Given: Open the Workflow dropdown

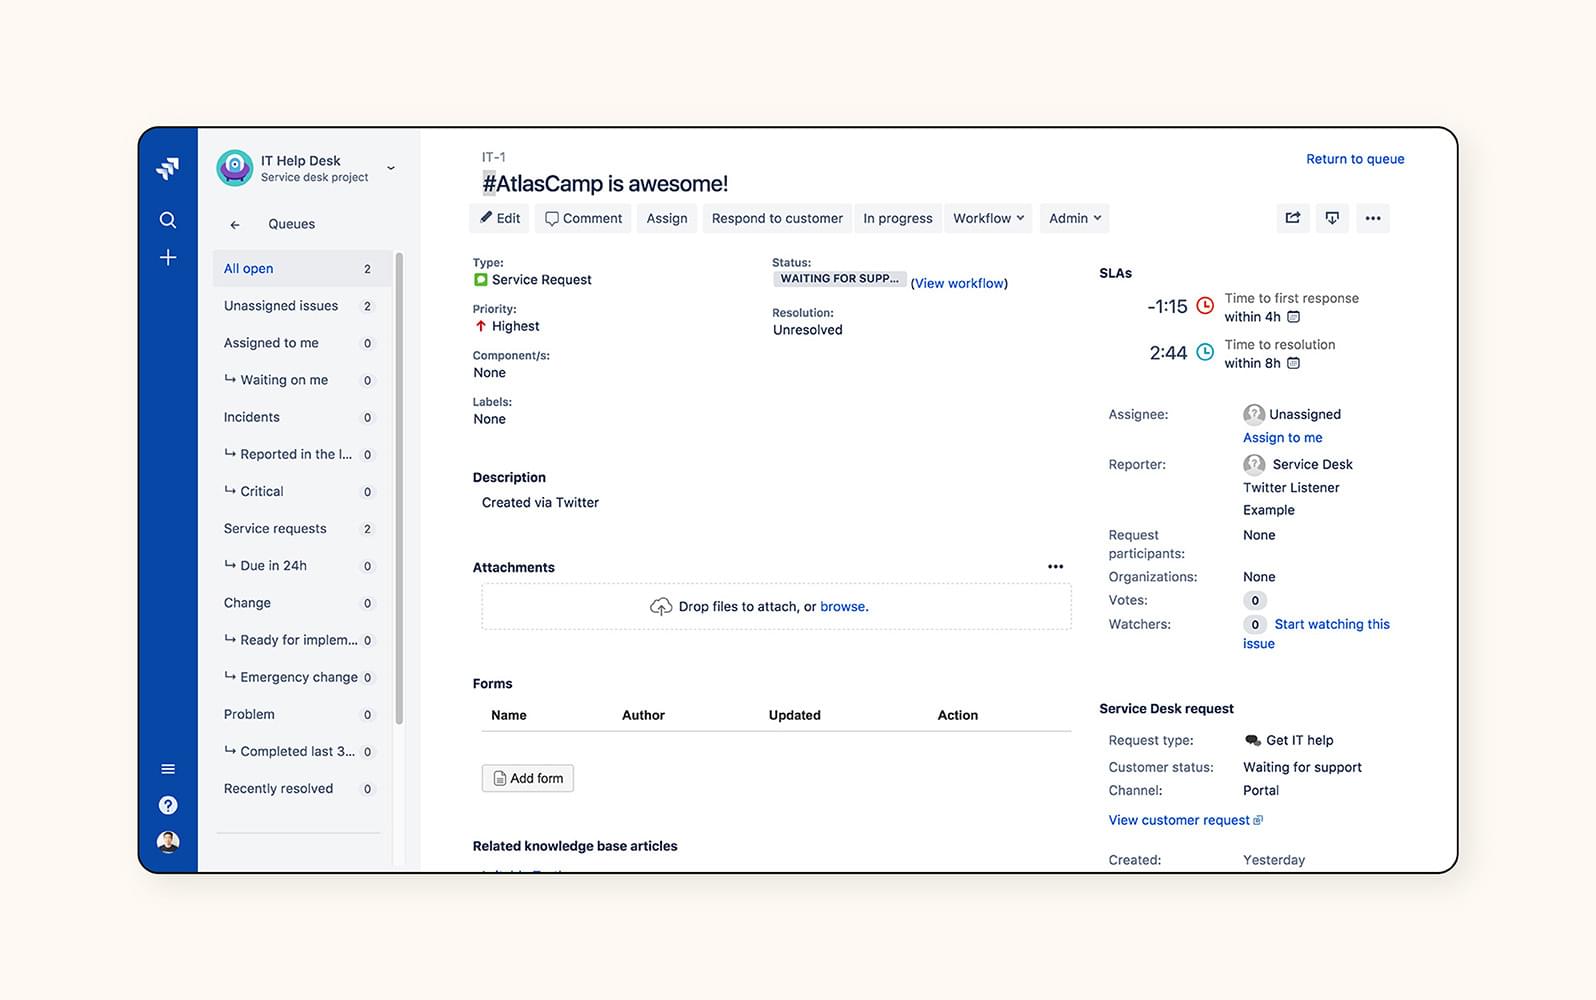Looking at the screenshot, I should pyautogui.click(x=988, y=218).
